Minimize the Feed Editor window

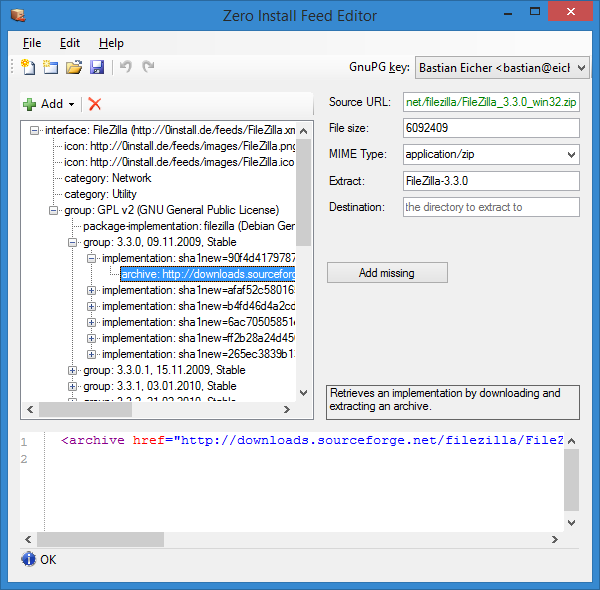[x=508, y=13]
